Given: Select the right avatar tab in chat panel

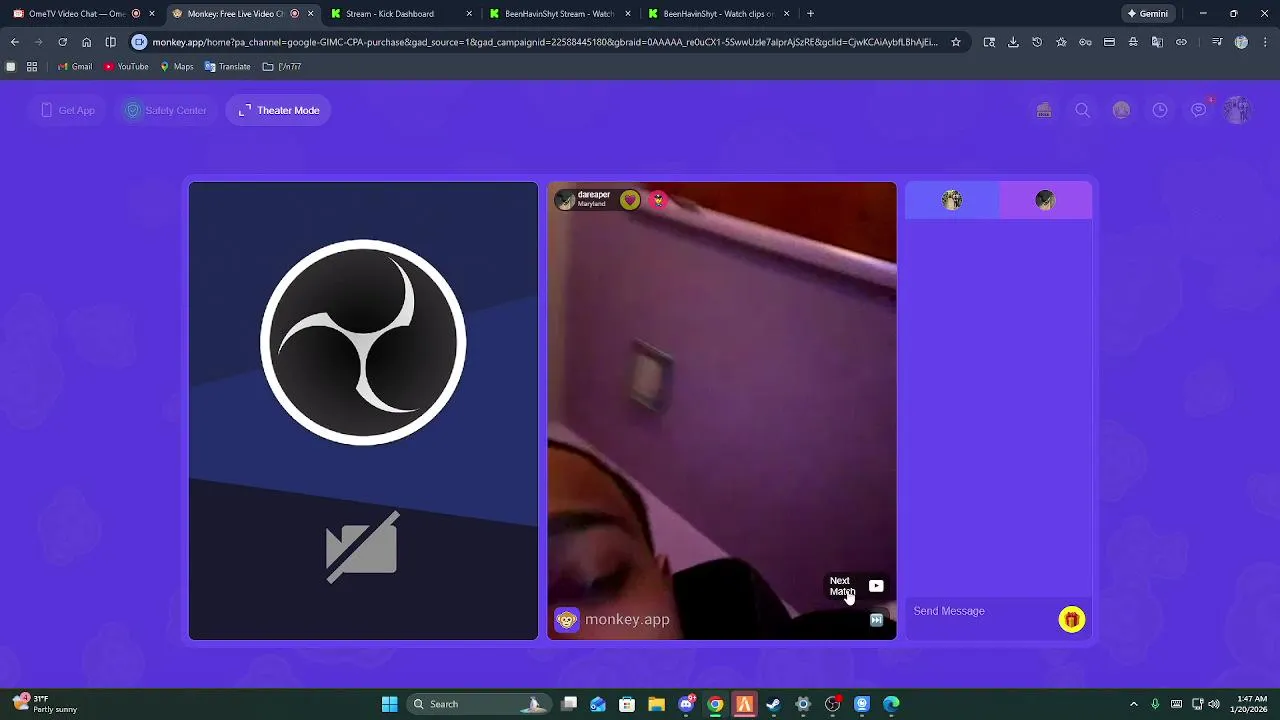Looking at the screenshot, I should coord(1045,200).
